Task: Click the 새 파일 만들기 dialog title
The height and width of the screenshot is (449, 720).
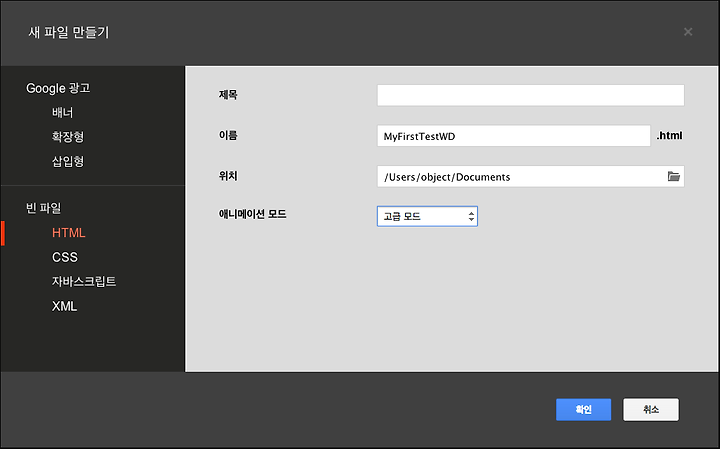Action: coord(68,32)
